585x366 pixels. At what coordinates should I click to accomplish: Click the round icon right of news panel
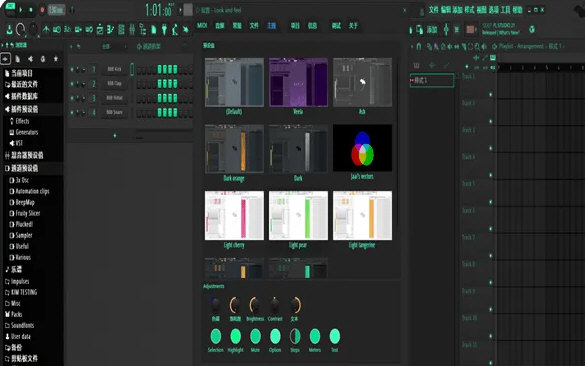pyautogui.click(x=532, y=29)
